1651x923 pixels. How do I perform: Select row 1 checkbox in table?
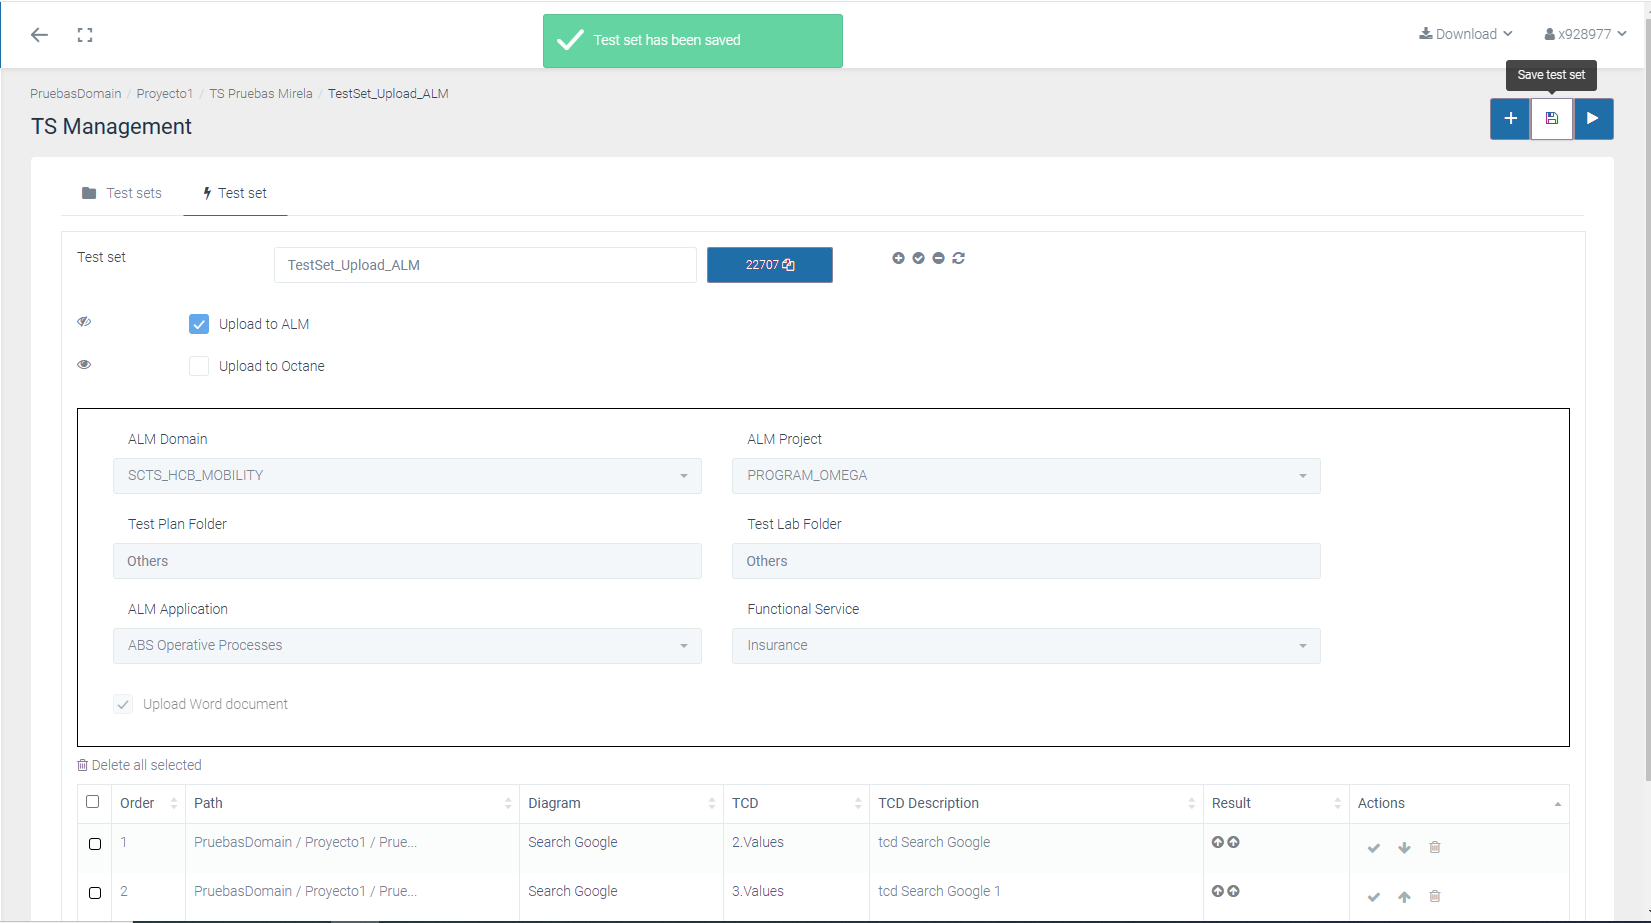pos(95,843)
